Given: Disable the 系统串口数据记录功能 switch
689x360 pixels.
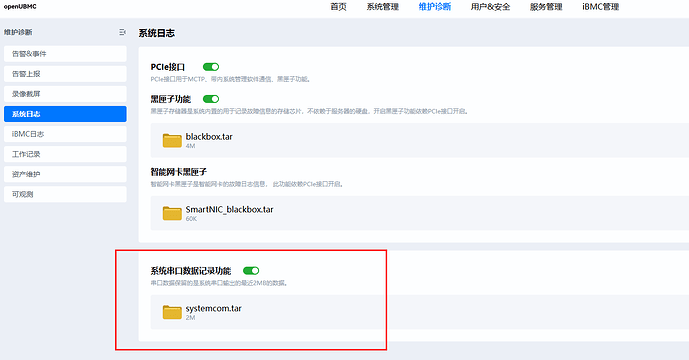Looking at the screenshot, I should tap(251, 270).
